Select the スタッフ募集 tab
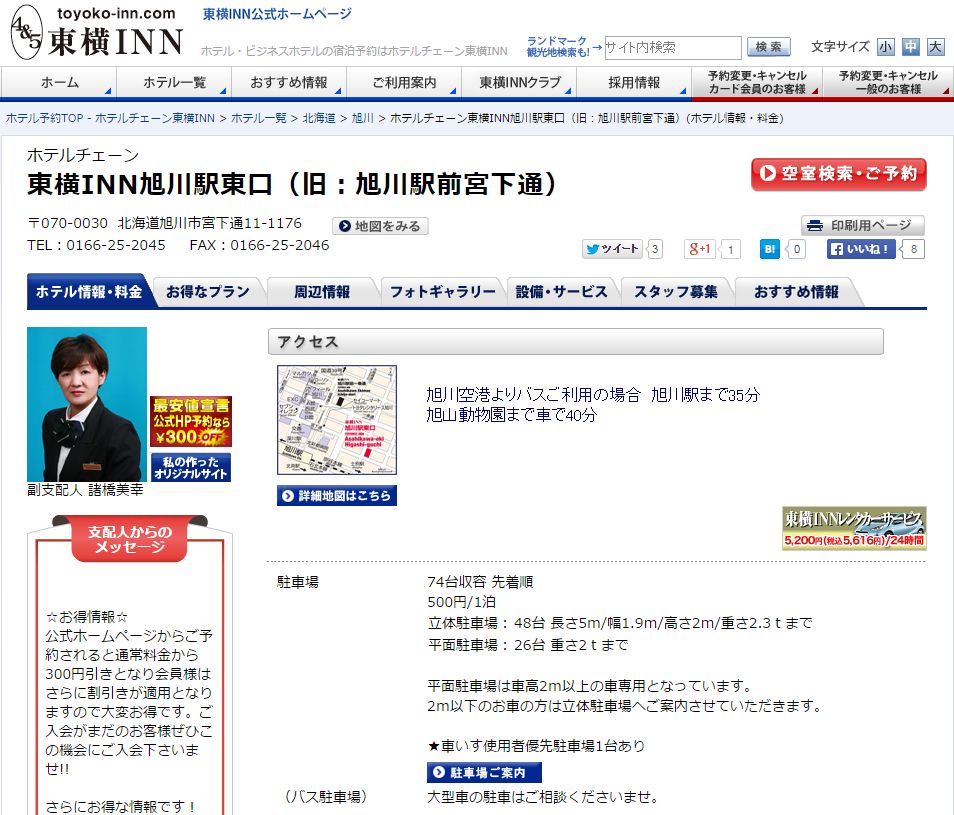954x815 pixels. 676,292
